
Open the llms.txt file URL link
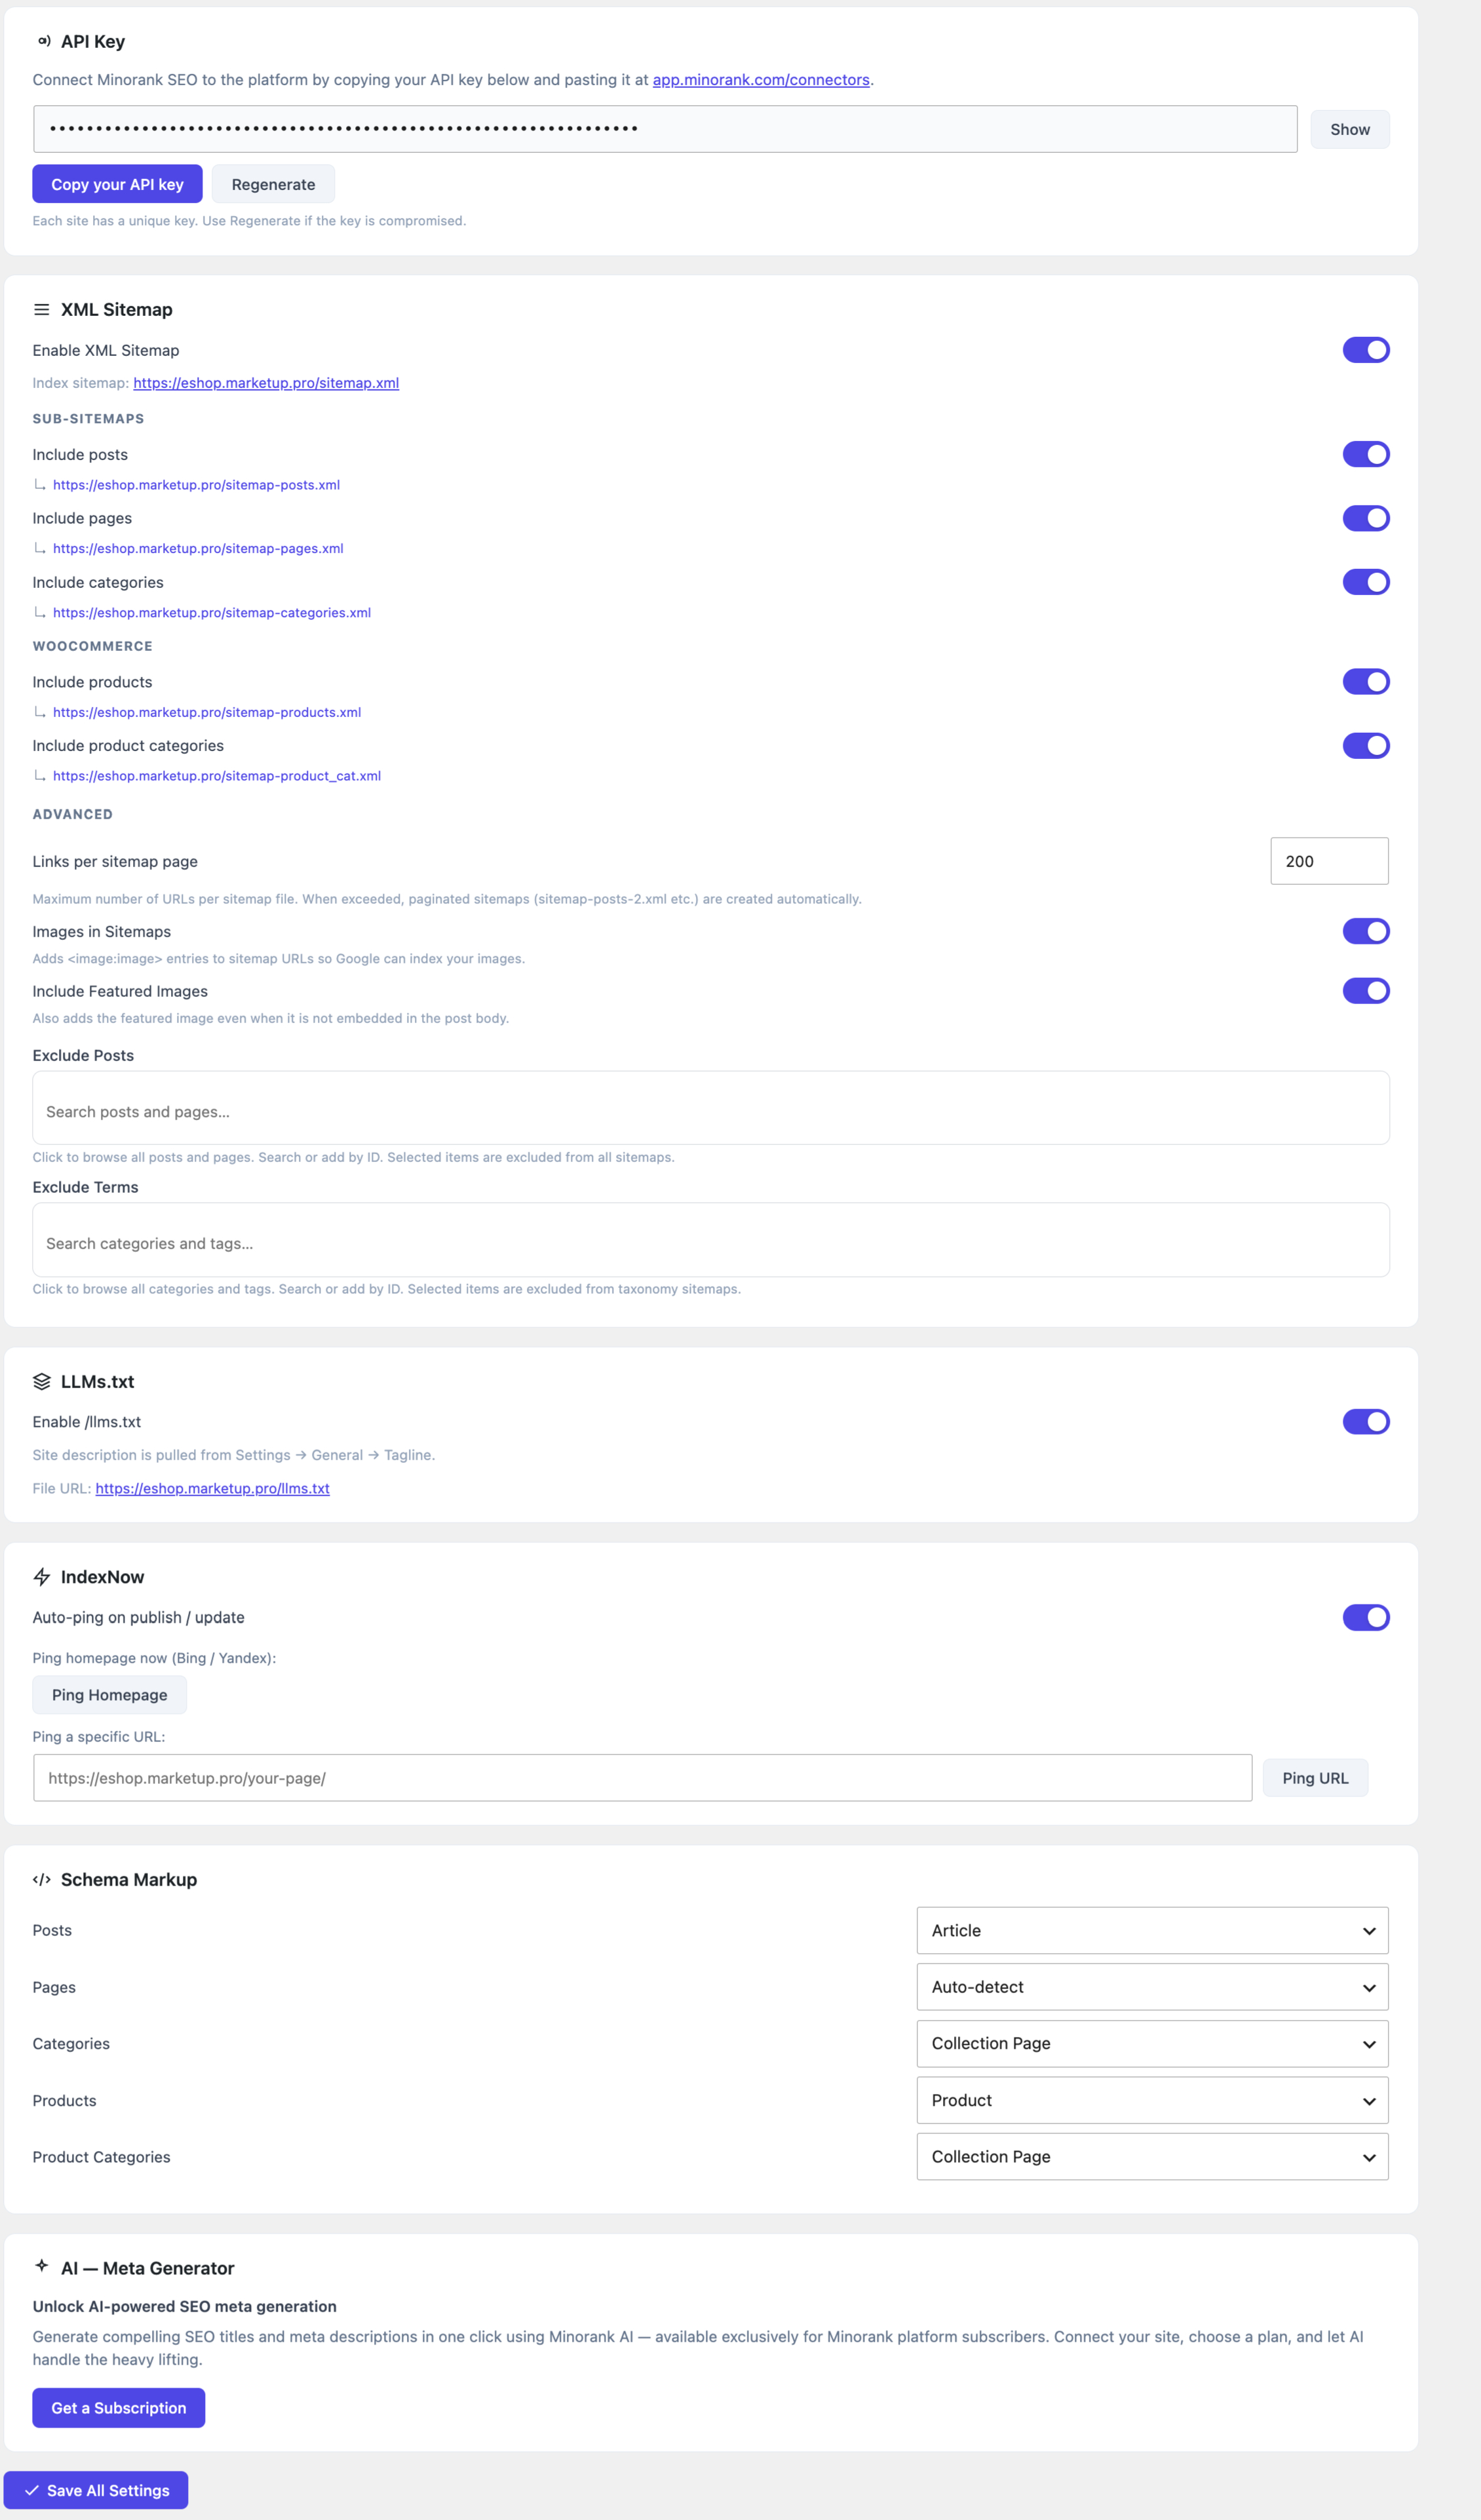[x=212, y=1488]
